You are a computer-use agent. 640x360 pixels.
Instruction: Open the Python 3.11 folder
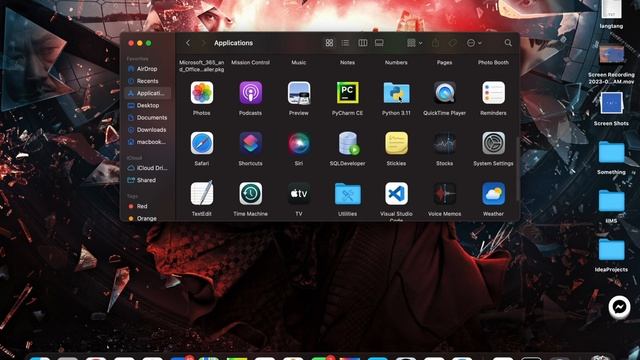[x=396, y=93]
